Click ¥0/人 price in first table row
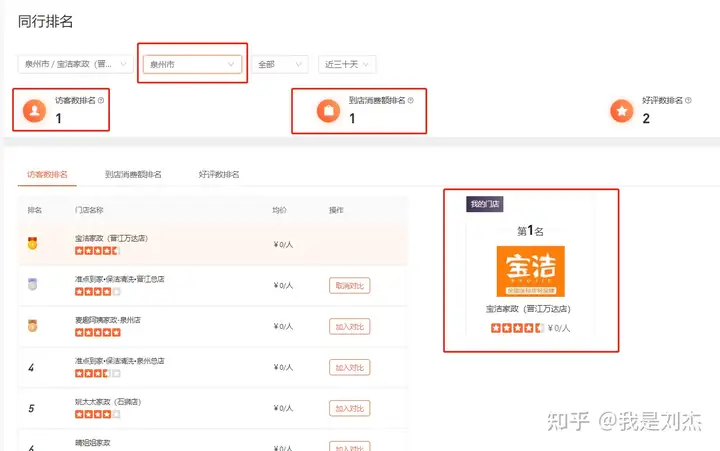 [283, 245]
